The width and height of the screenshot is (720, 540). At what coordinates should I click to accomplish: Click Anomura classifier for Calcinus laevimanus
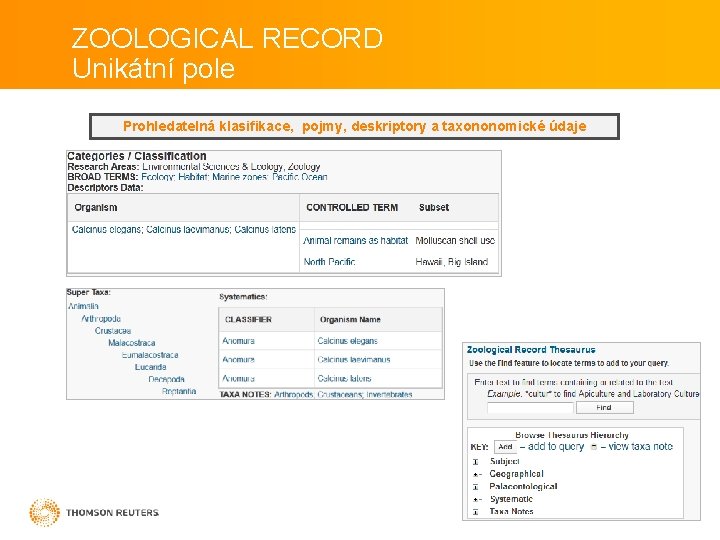point(238,360)
